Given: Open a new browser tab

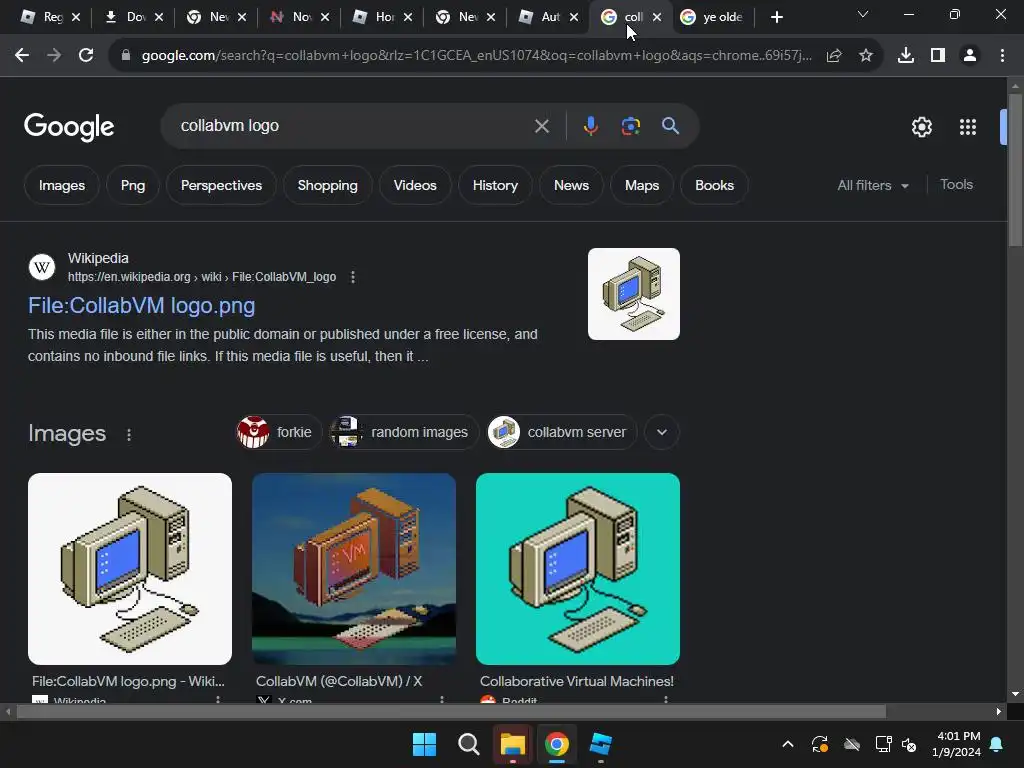Looking at the screenshot, I should click(776, 17).
